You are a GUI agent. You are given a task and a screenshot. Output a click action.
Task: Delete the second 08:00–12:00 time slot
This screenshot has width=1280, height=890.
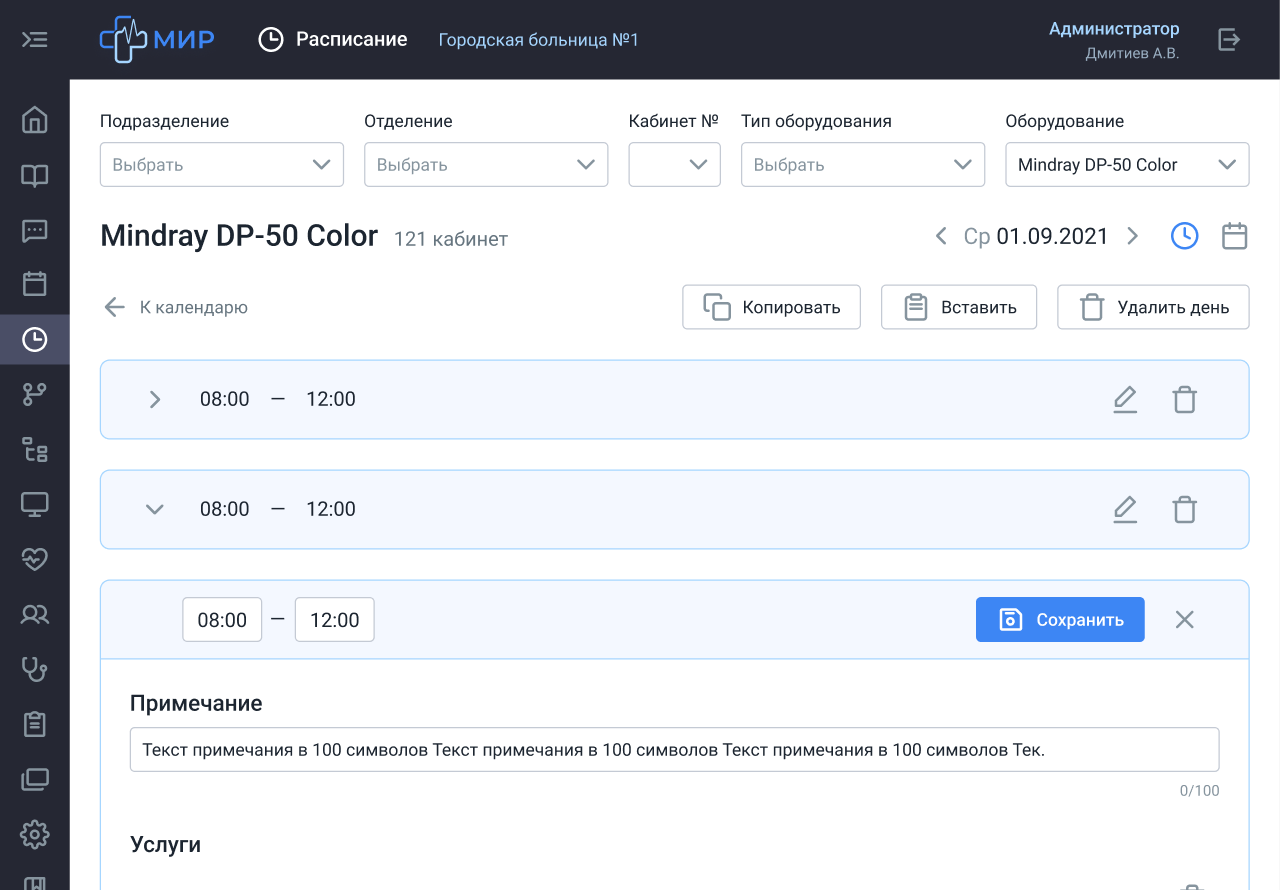click(1184, 510)
